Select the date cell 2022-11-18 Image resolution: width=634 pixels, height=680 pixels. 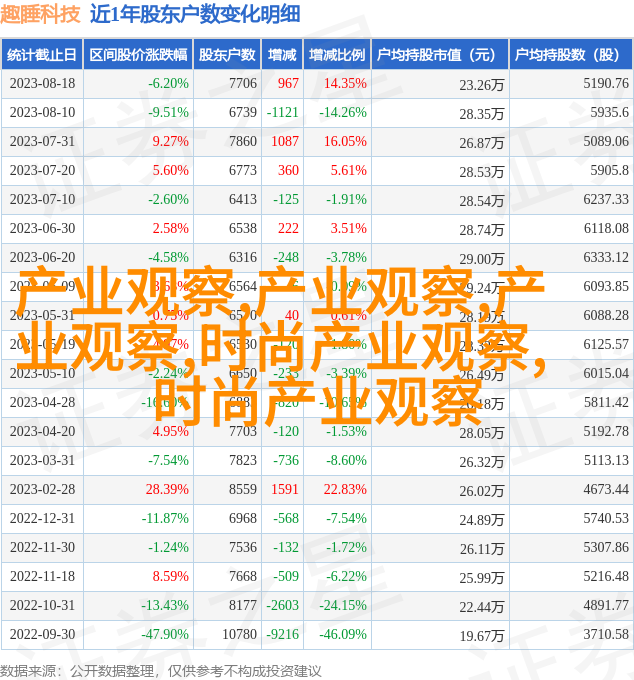42,577
